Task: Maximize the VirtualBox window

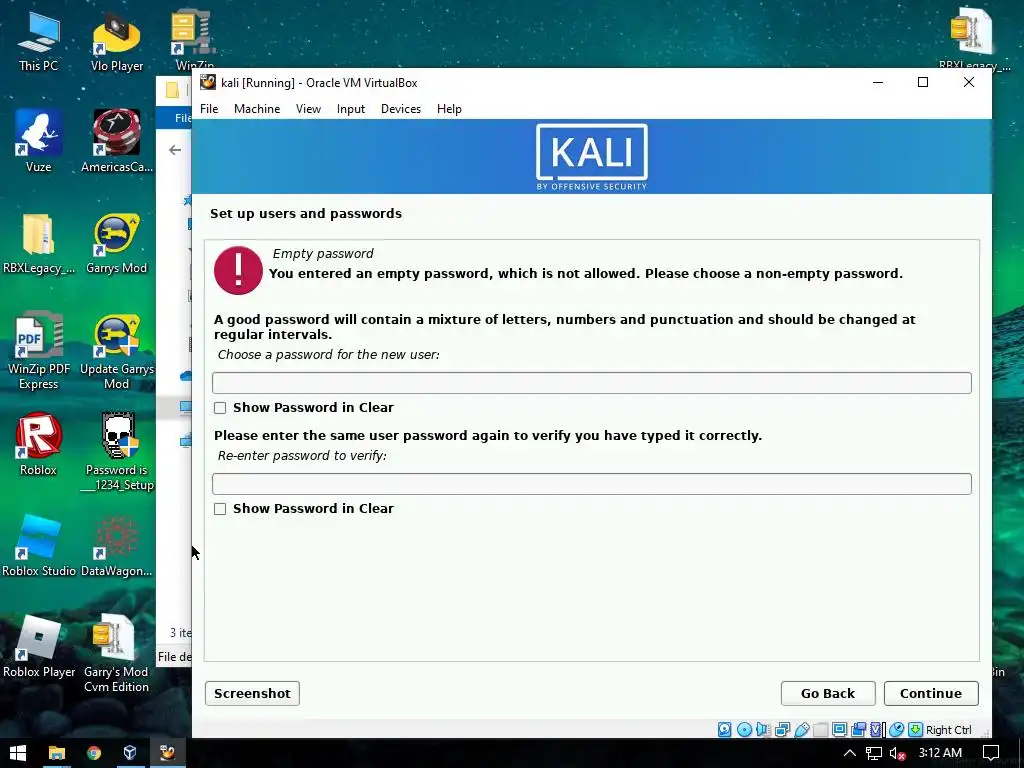Action: (923, 82)
